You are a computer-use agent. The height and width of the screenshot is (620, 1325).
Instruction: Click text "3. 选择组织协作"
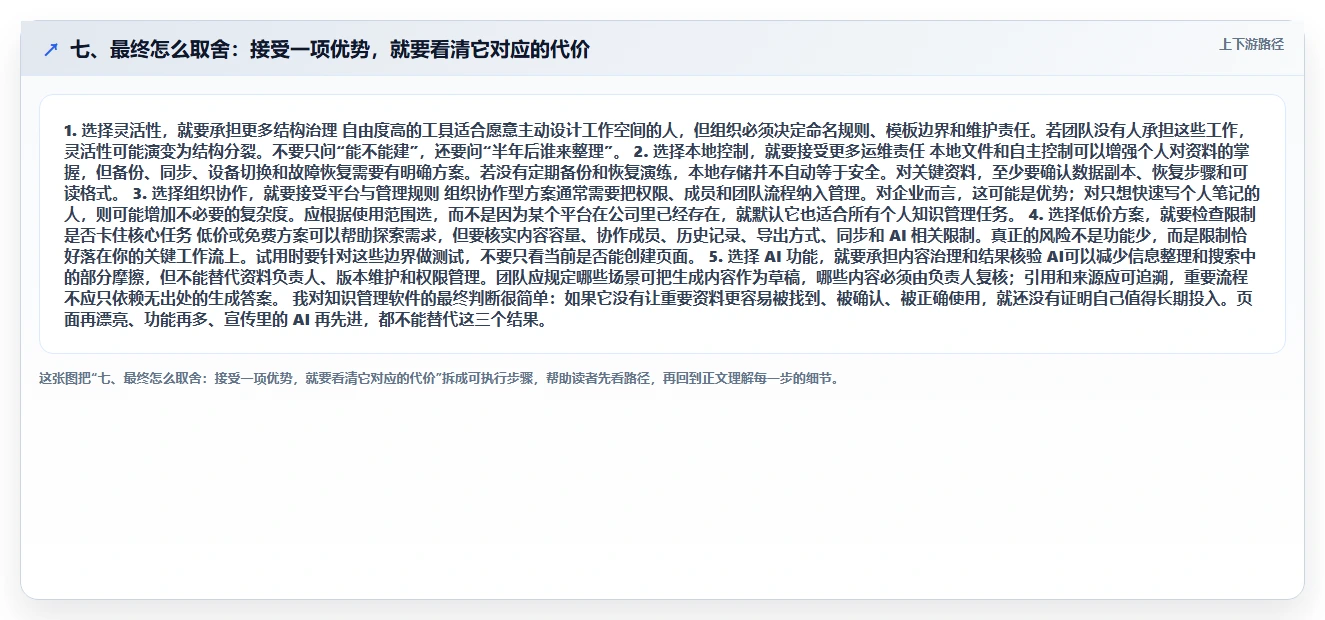192,193
